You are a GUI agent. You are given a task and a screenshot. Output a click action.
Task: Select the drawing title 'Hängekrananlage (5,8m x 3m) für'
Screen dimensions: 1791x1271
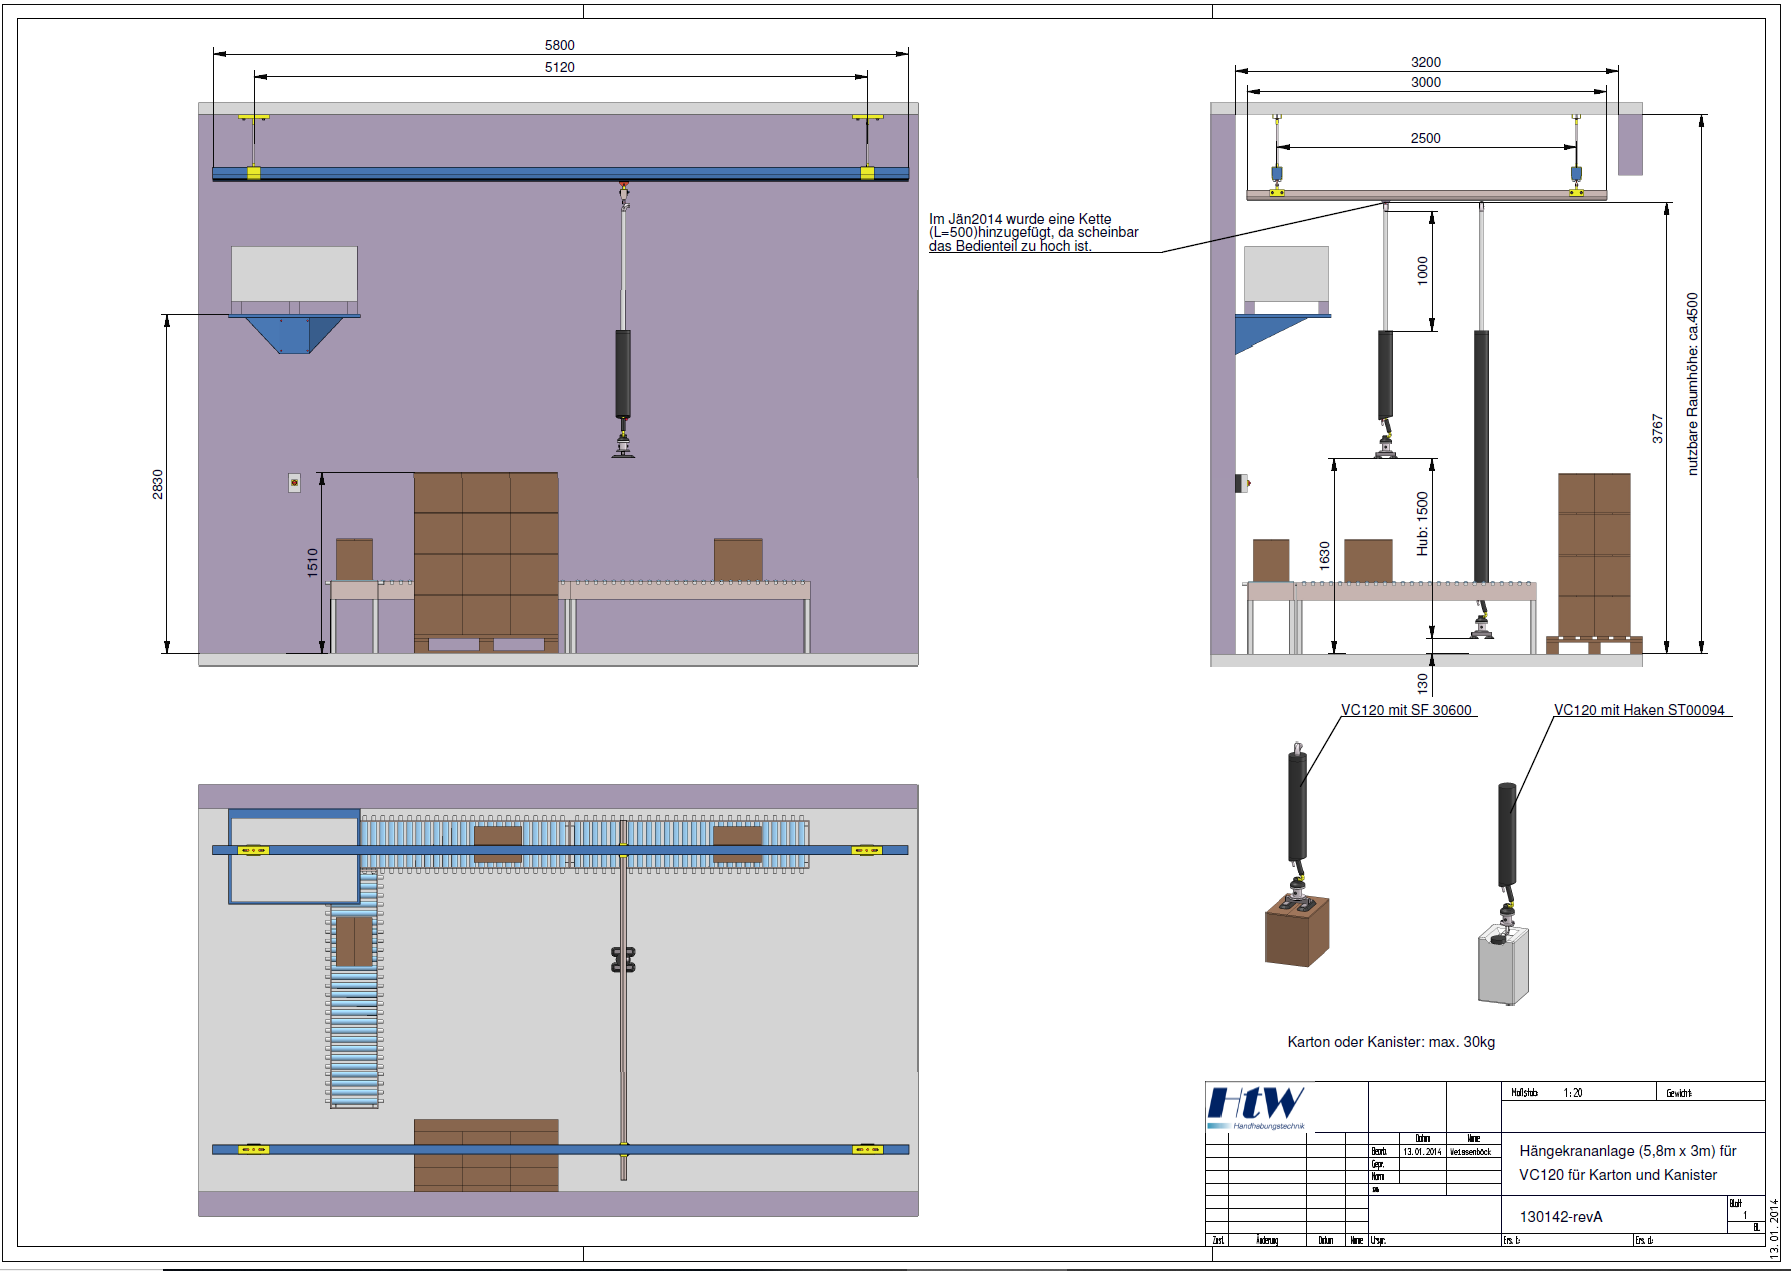click(x=1628, y=1151)
